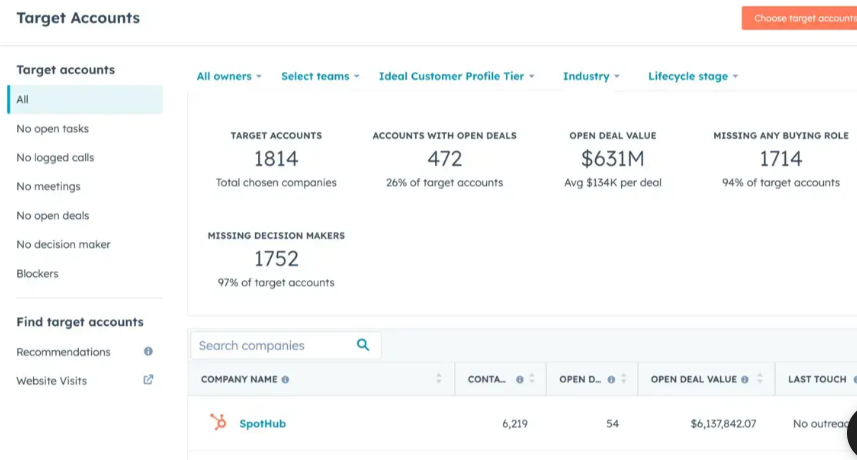Click the search magnifier icon
Image resolution: width=857 pixels, height=460 pixels.
pyautogui.click(x=363, y=345)
